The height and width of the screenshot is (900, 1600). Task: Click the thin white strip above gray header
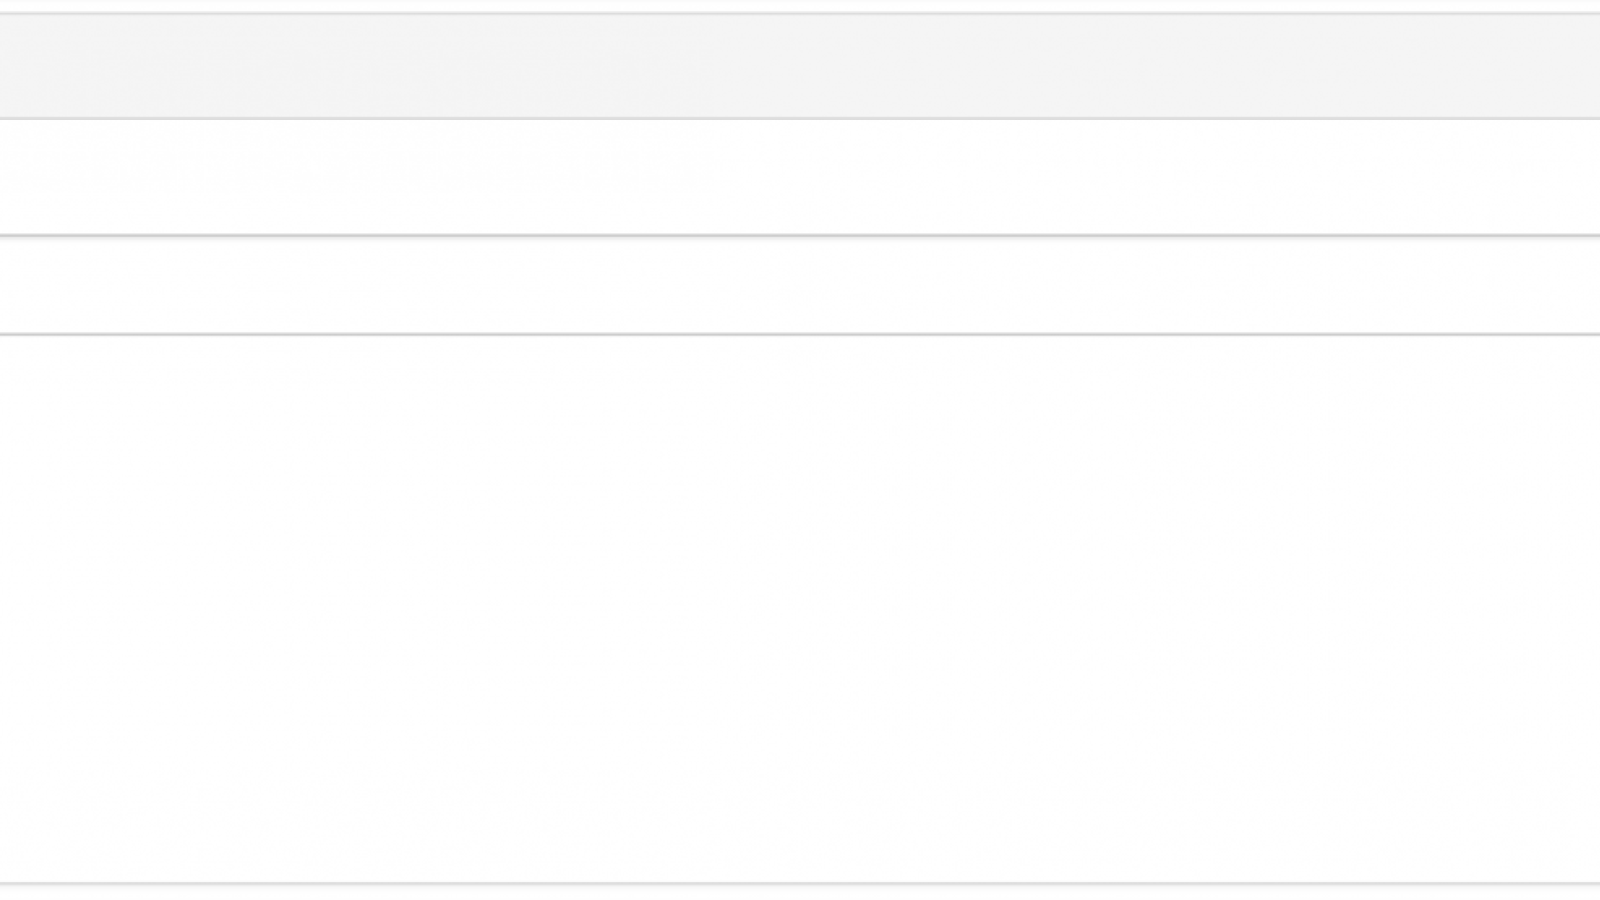(x=800, y=6)
